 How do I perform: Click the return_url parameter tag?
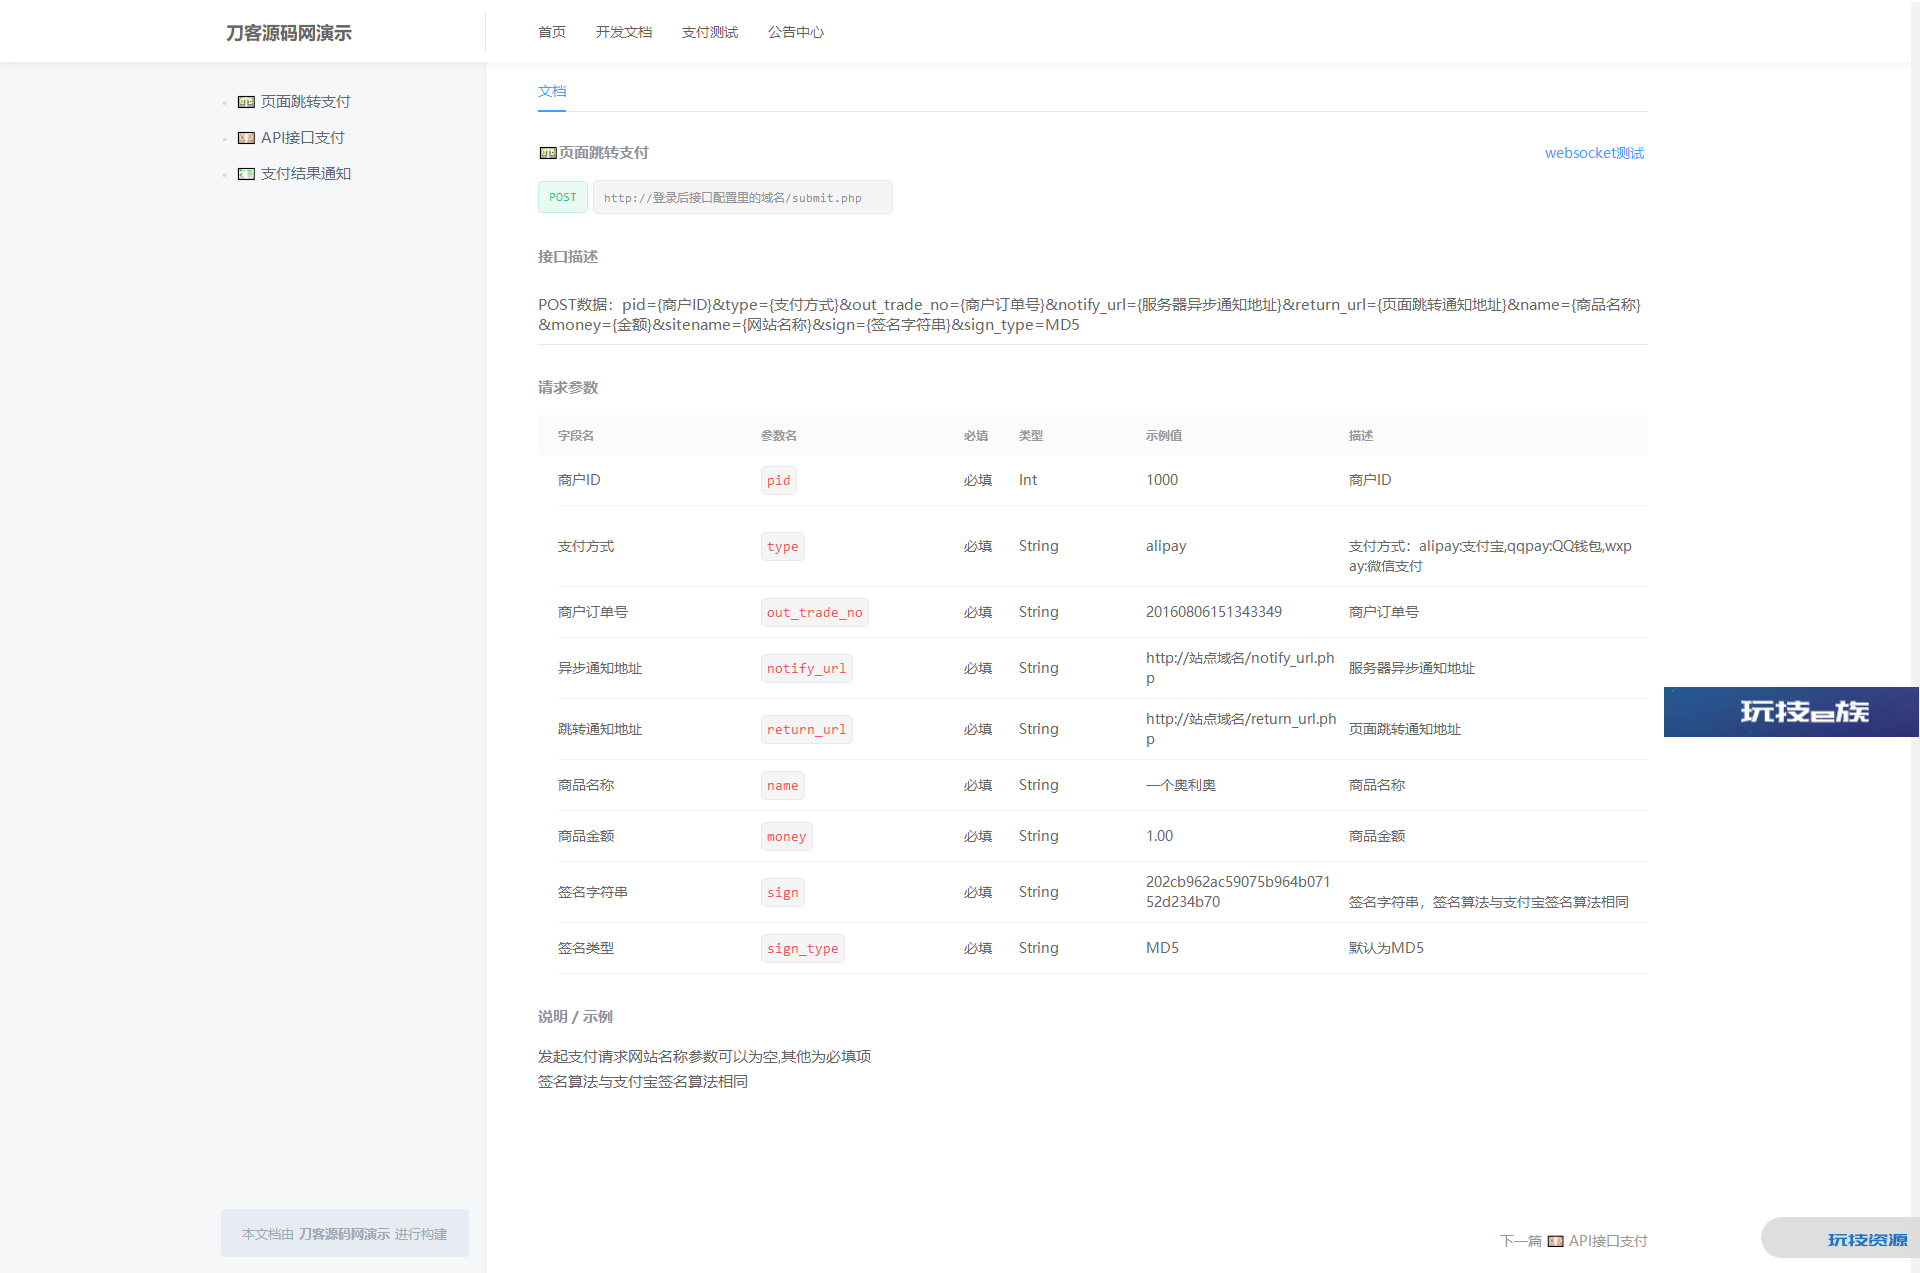(807, 730)
